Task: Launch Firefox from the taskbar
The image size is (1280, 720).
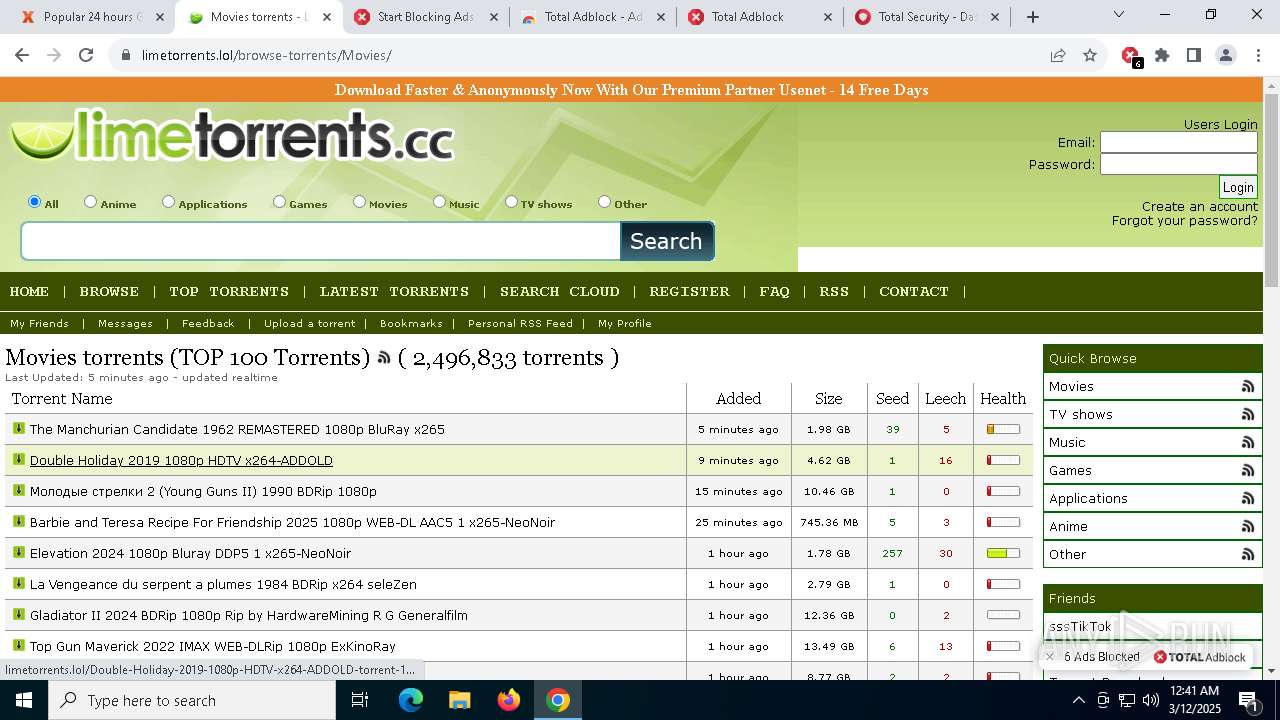Action: click(x=509, y=700)
